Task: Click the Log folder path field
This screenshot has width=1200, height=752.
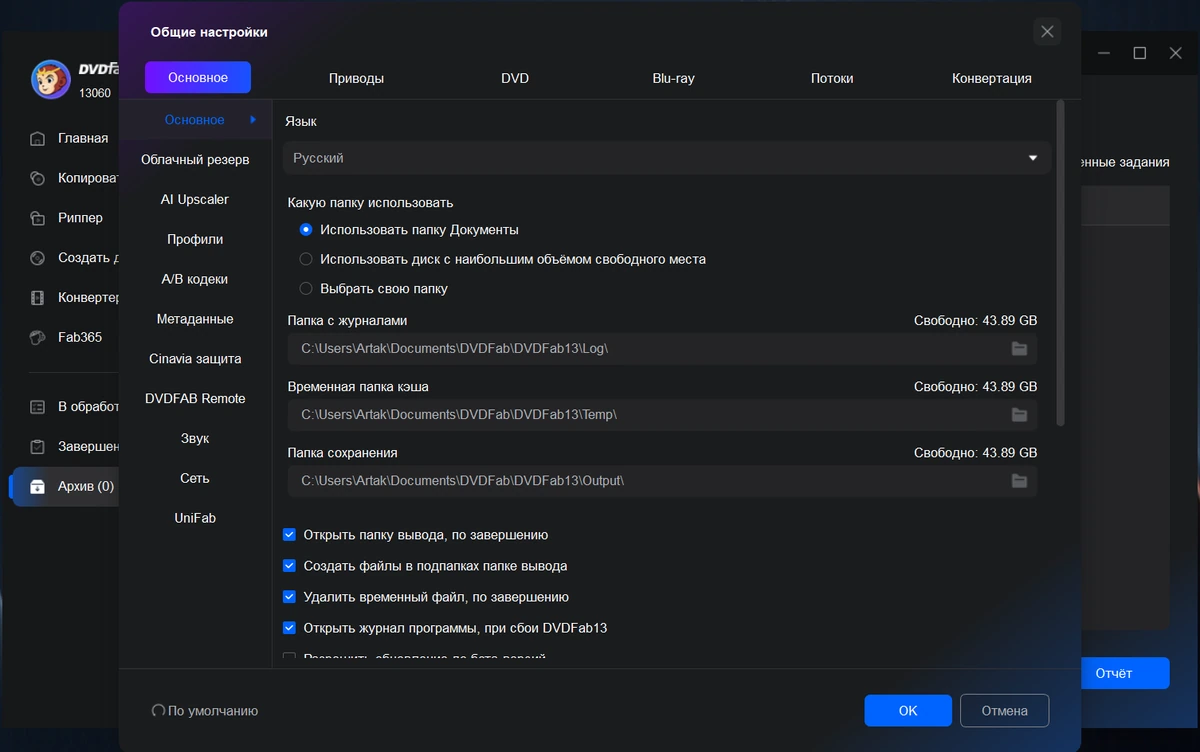Action: 662,349
